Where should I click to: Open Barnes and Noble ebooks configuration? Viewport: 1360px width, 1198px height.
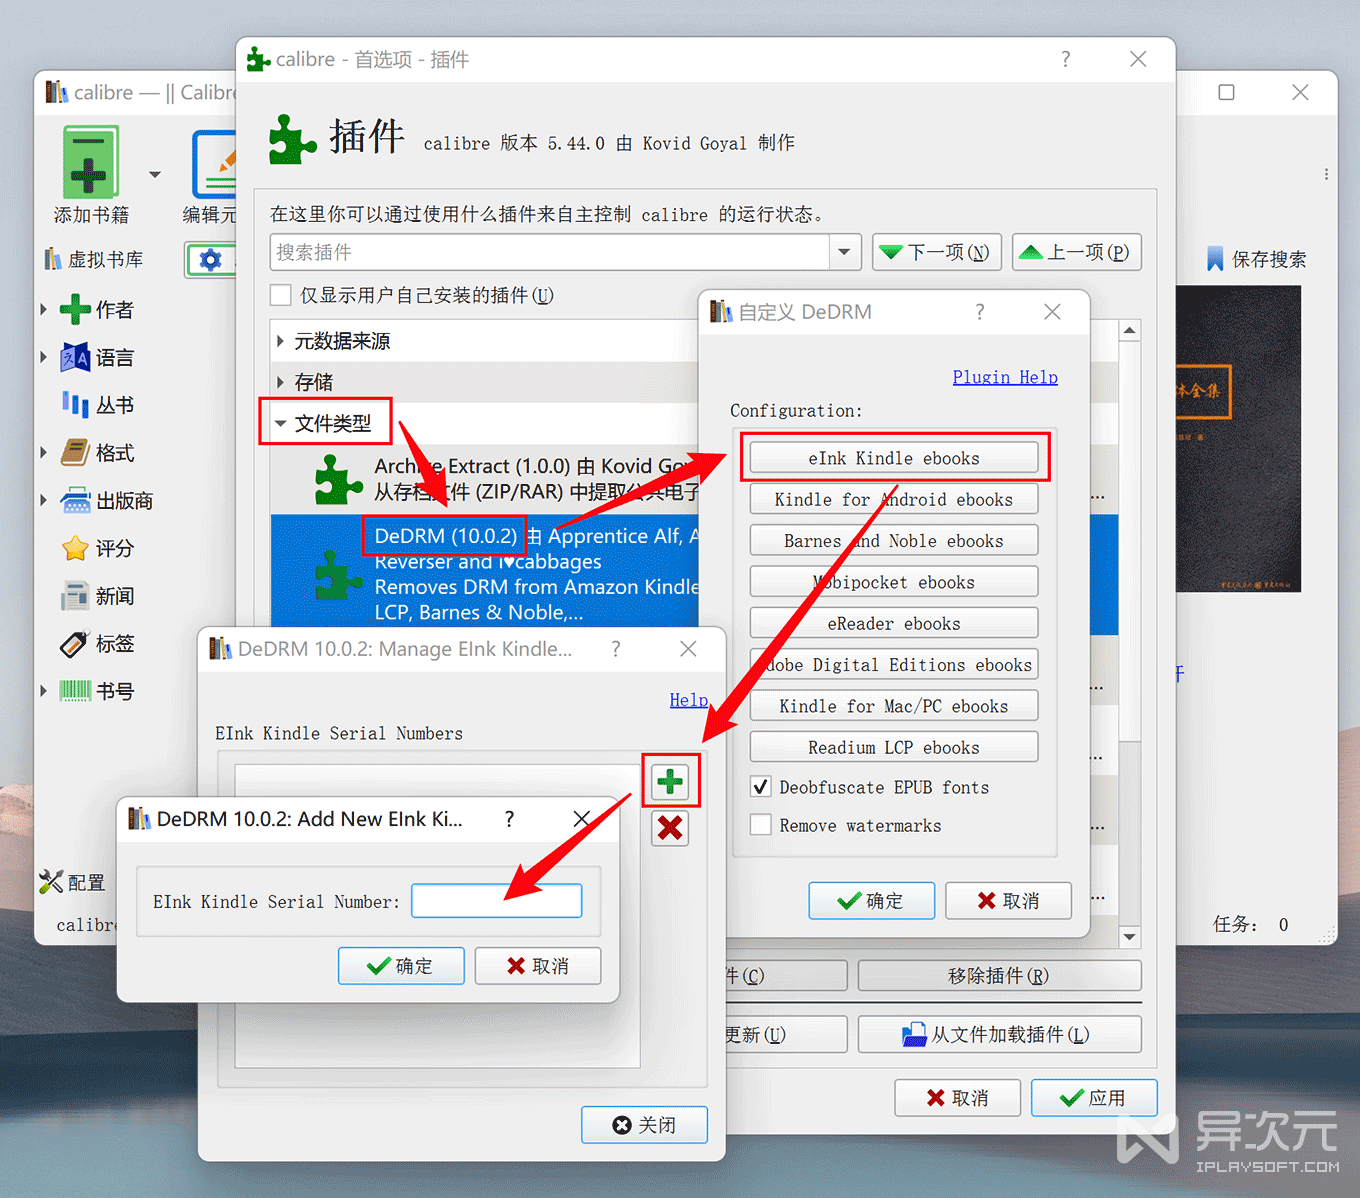click(894, 541)
